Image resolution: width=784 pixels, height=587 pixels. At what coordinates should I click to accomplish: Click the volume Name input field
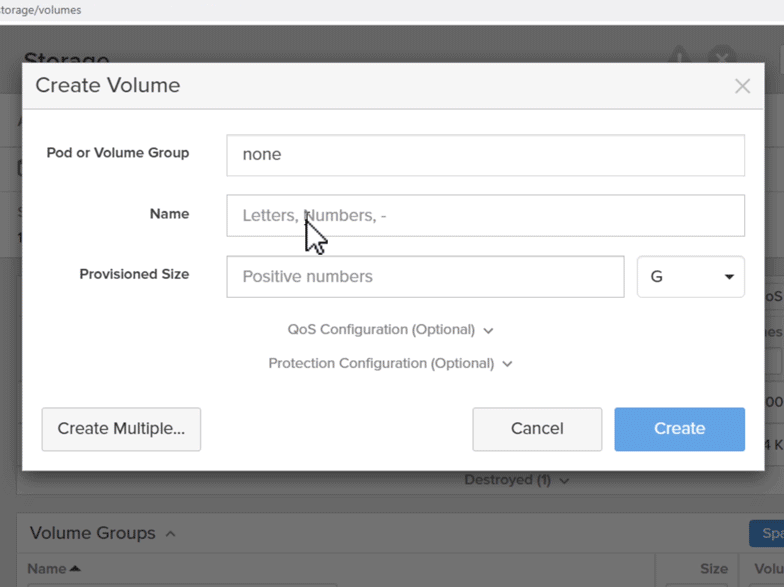485,215
